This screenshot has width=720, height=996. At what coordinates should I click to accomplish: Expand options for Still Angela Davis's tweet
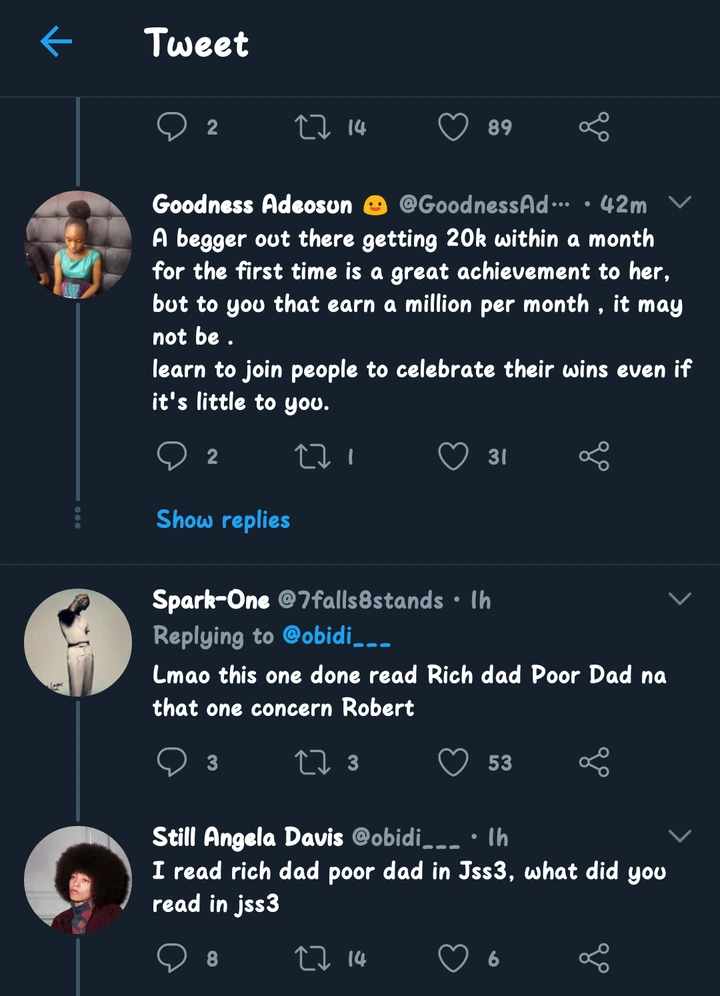[680, 835]
